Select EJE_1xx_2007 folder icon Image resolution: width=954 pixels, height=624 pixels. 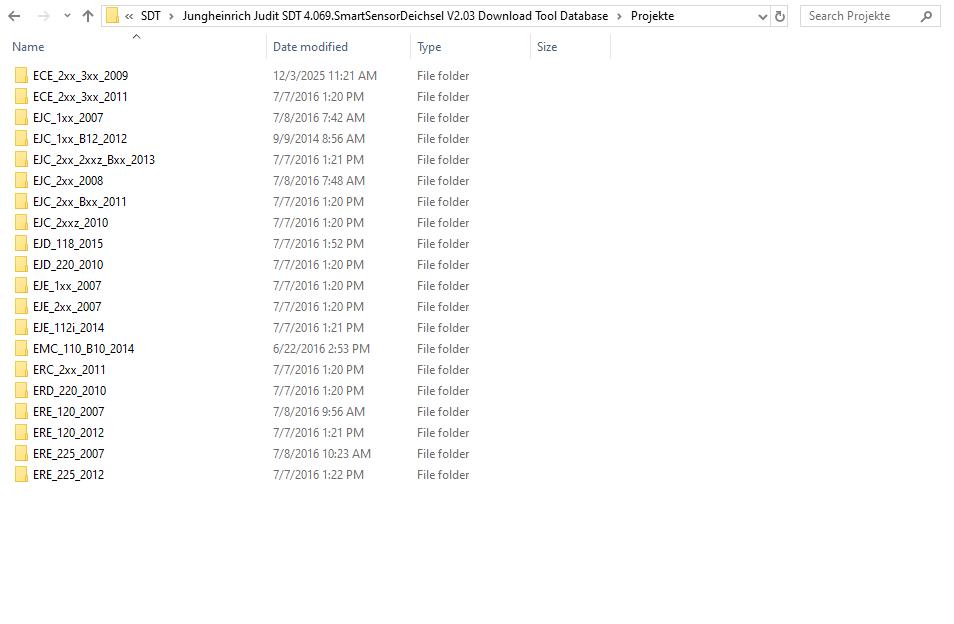pos(21,285)
